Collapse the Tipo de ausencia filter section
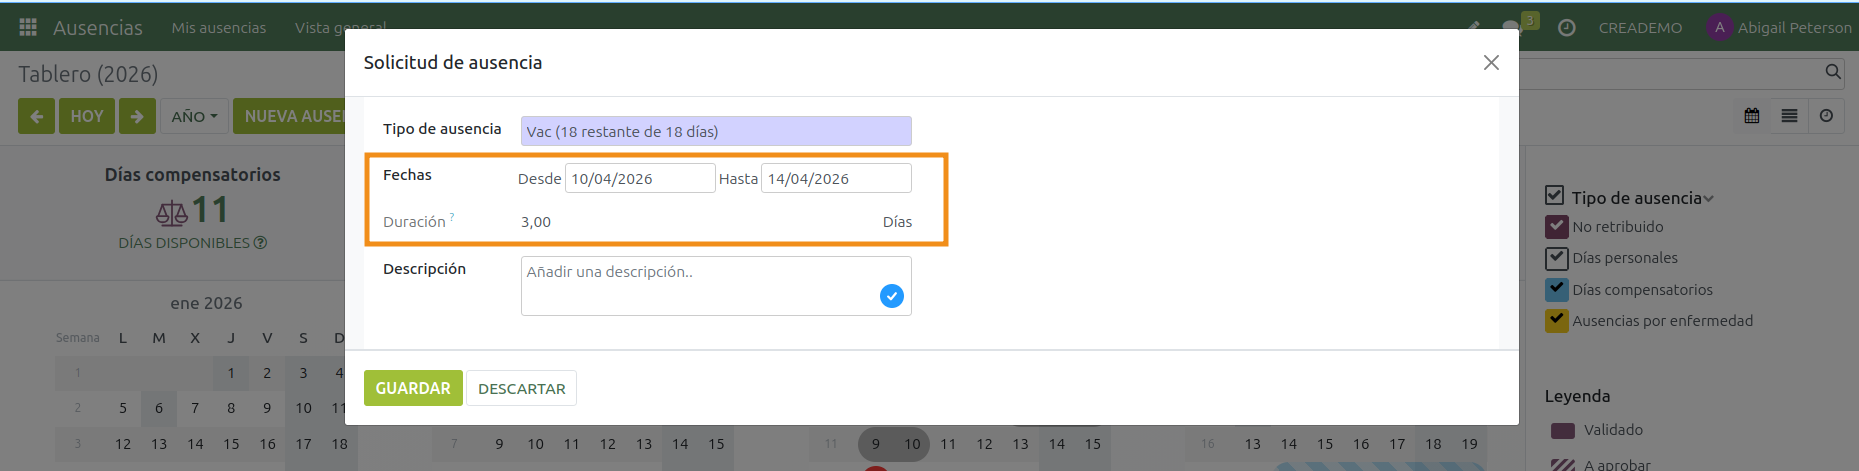Screen dimensions: 1859x471 tap(1708, 199)
